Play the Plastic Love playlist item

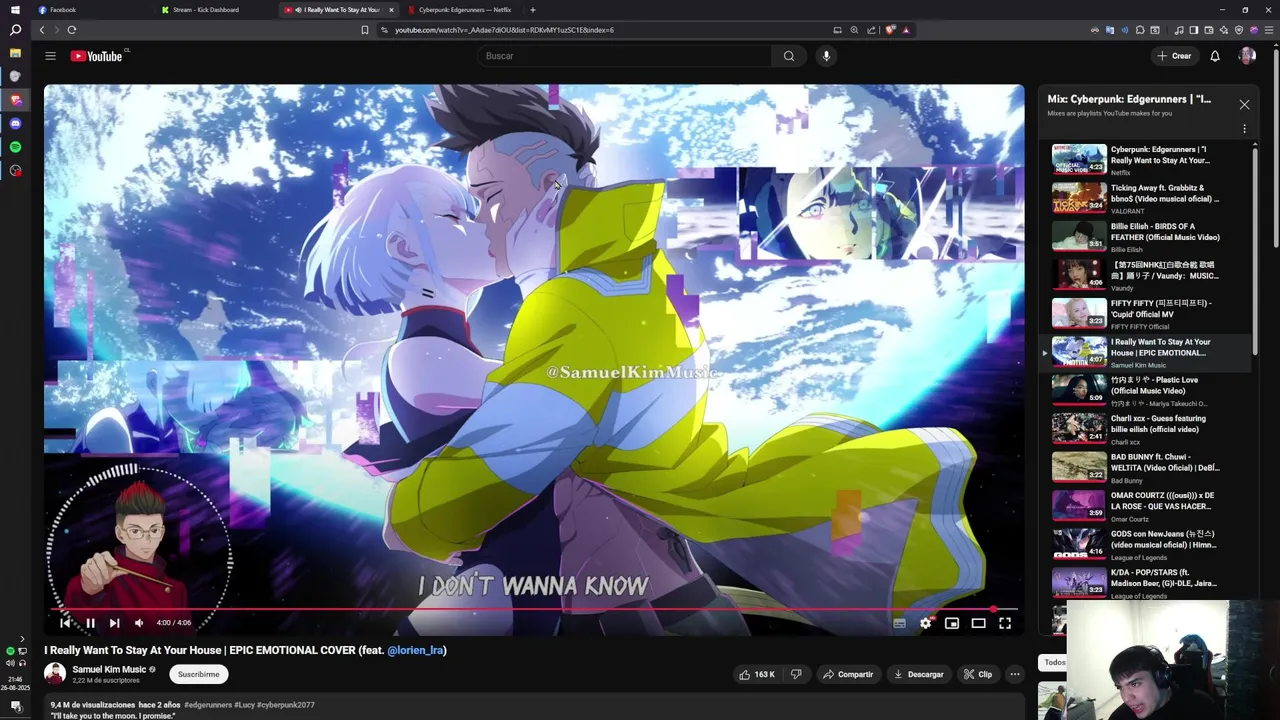(1146, 390)
